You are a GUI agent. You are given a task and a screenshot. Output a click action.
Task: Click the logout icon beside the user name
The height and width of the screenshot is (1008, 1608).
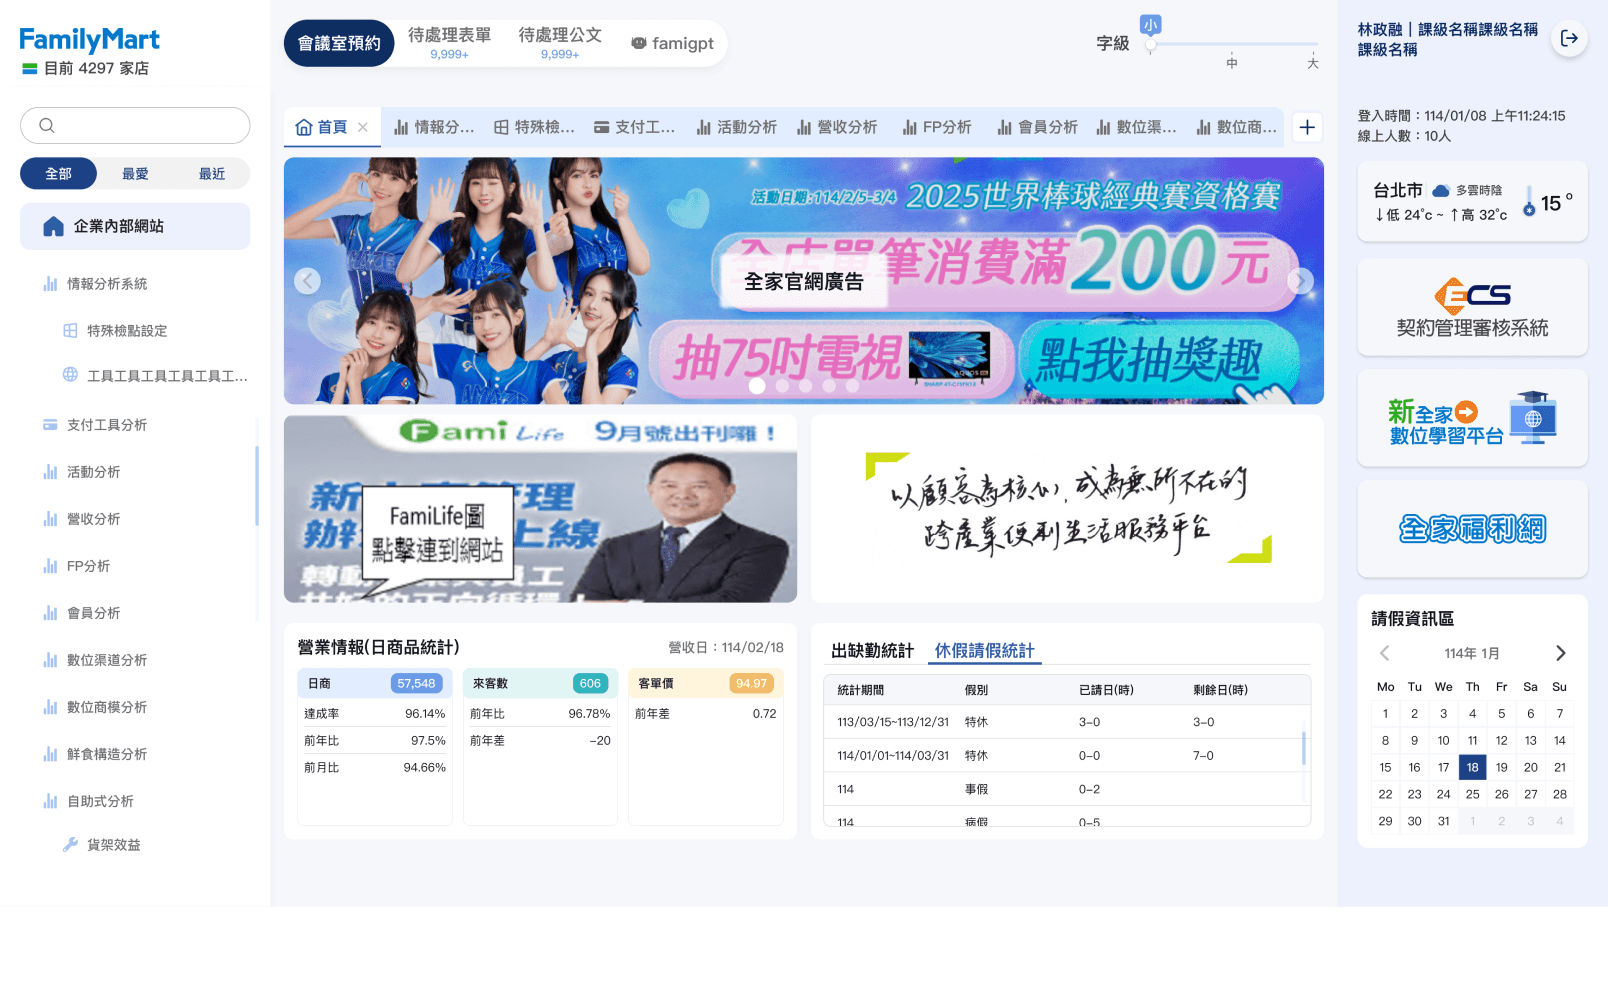(x=1569, y=39)
